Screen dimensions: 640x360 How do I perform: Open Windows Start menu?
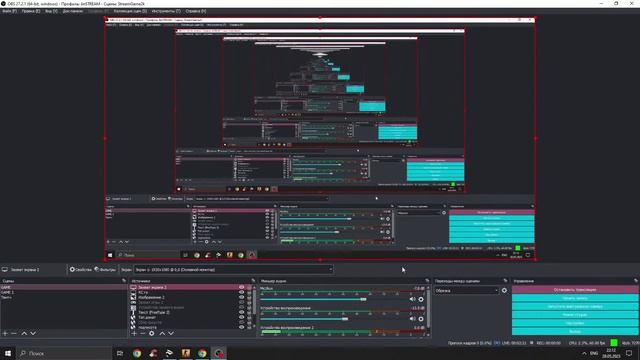point(8,353)
